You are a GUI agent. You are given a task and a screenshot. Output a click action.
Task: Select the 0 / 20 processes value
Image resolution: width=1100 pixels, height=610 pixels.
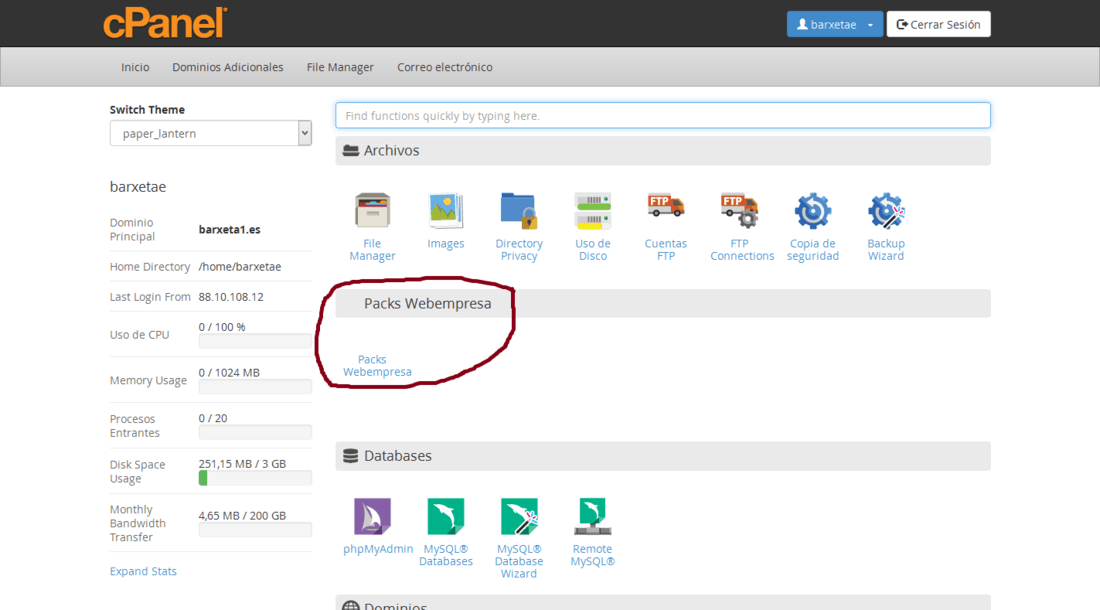click(x=213, y=419)
